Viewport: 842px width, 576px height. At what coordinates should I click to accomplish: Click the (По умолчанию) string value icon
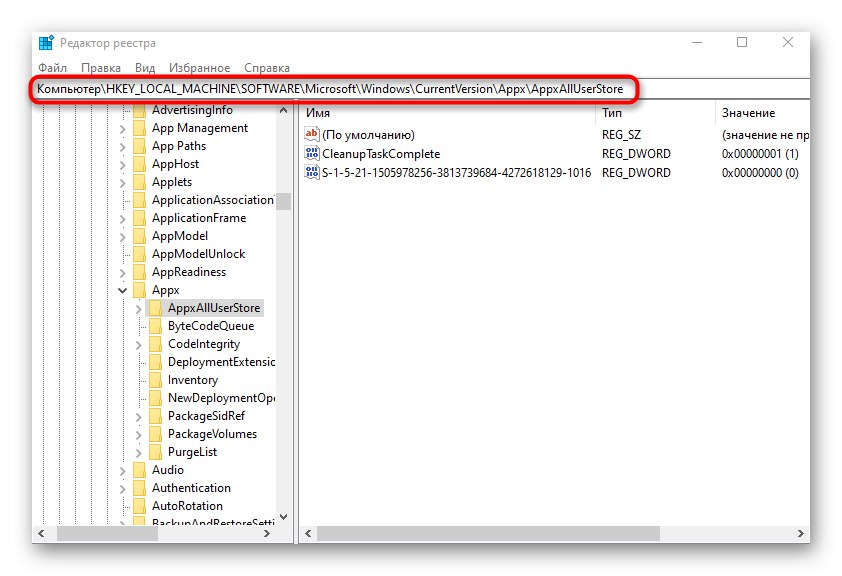tap(311, 134)
